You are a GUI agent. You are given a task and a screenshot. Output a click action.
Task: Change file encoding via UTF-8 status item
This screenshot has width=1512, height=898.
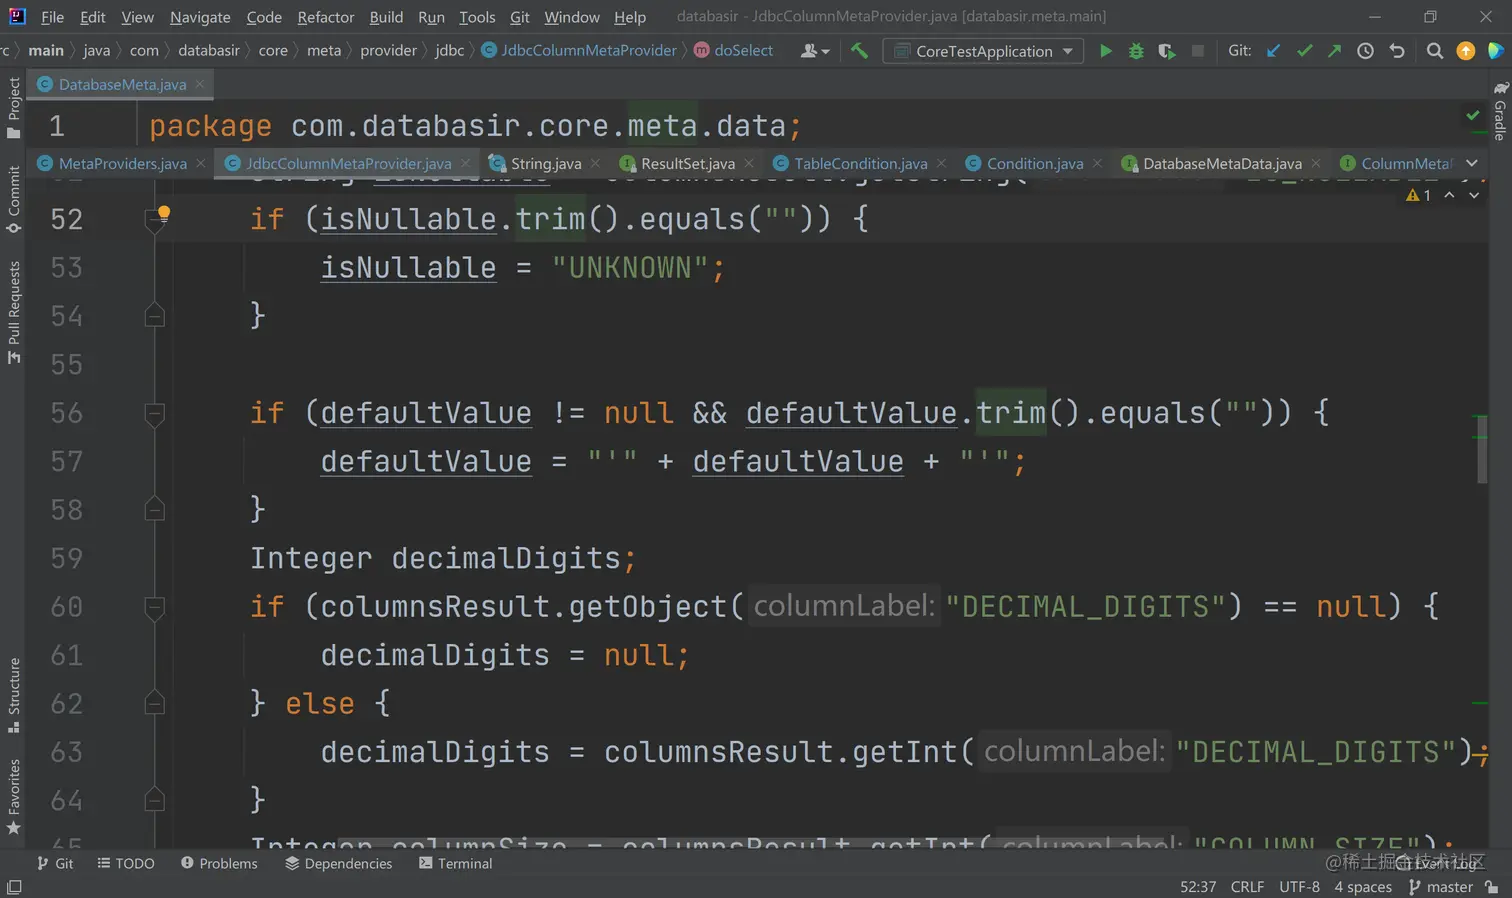coord(1299,887)
